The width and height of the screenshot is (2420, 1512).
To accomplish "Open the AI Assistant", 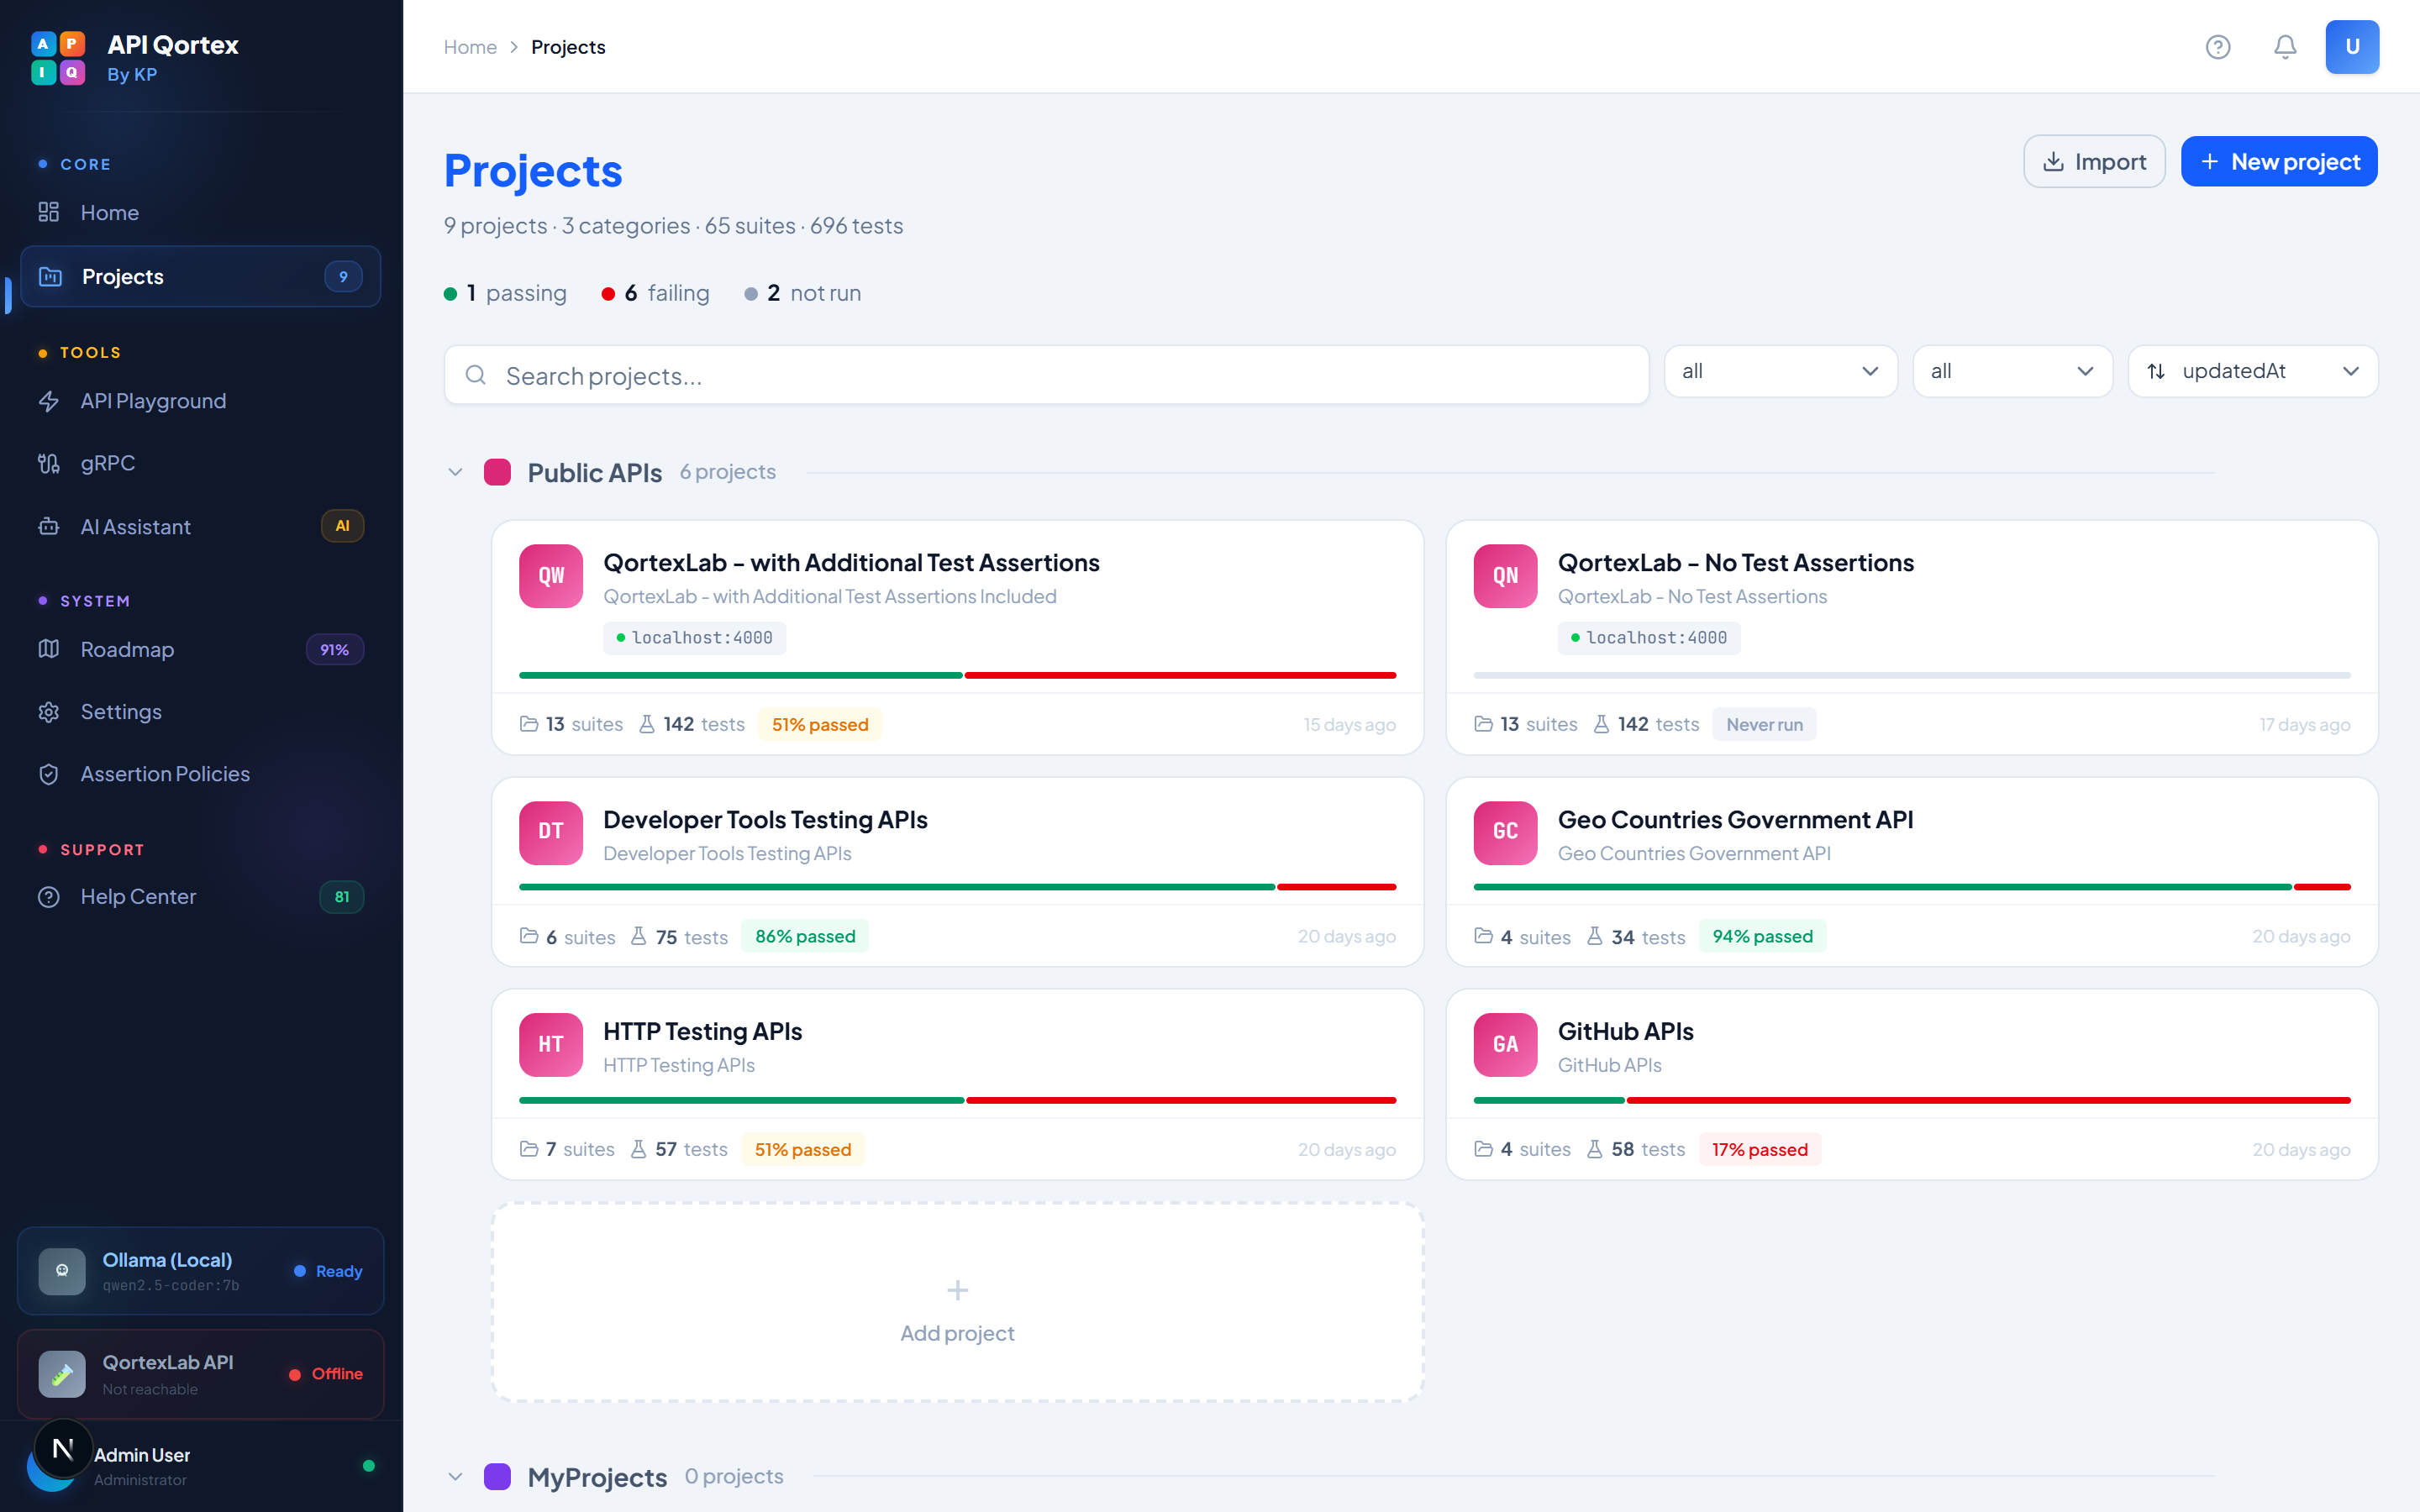I will [135, 526].
